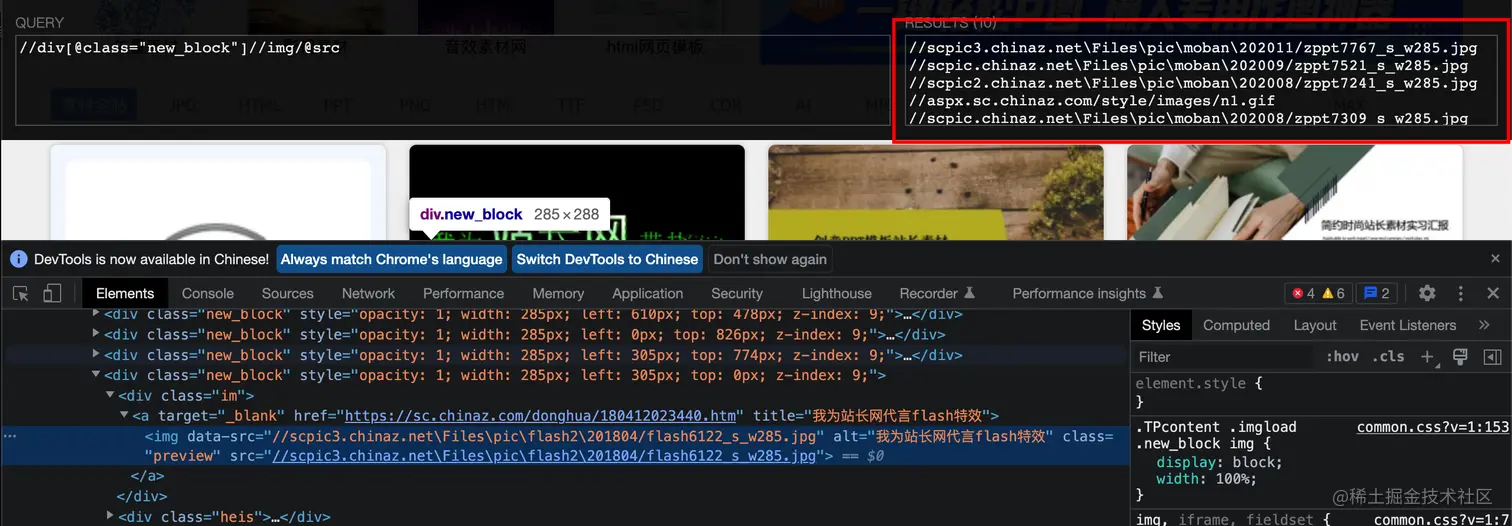Select result row zppt7241_s_w285.jpg
Viewport: 1512px width, 526px height.
point(1193,84)
